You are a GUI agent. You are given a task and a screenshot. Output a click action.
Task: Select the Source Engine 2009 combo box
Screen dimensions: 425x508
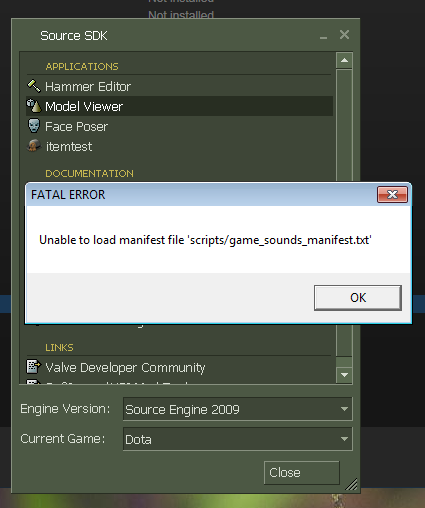coord(238,409)
